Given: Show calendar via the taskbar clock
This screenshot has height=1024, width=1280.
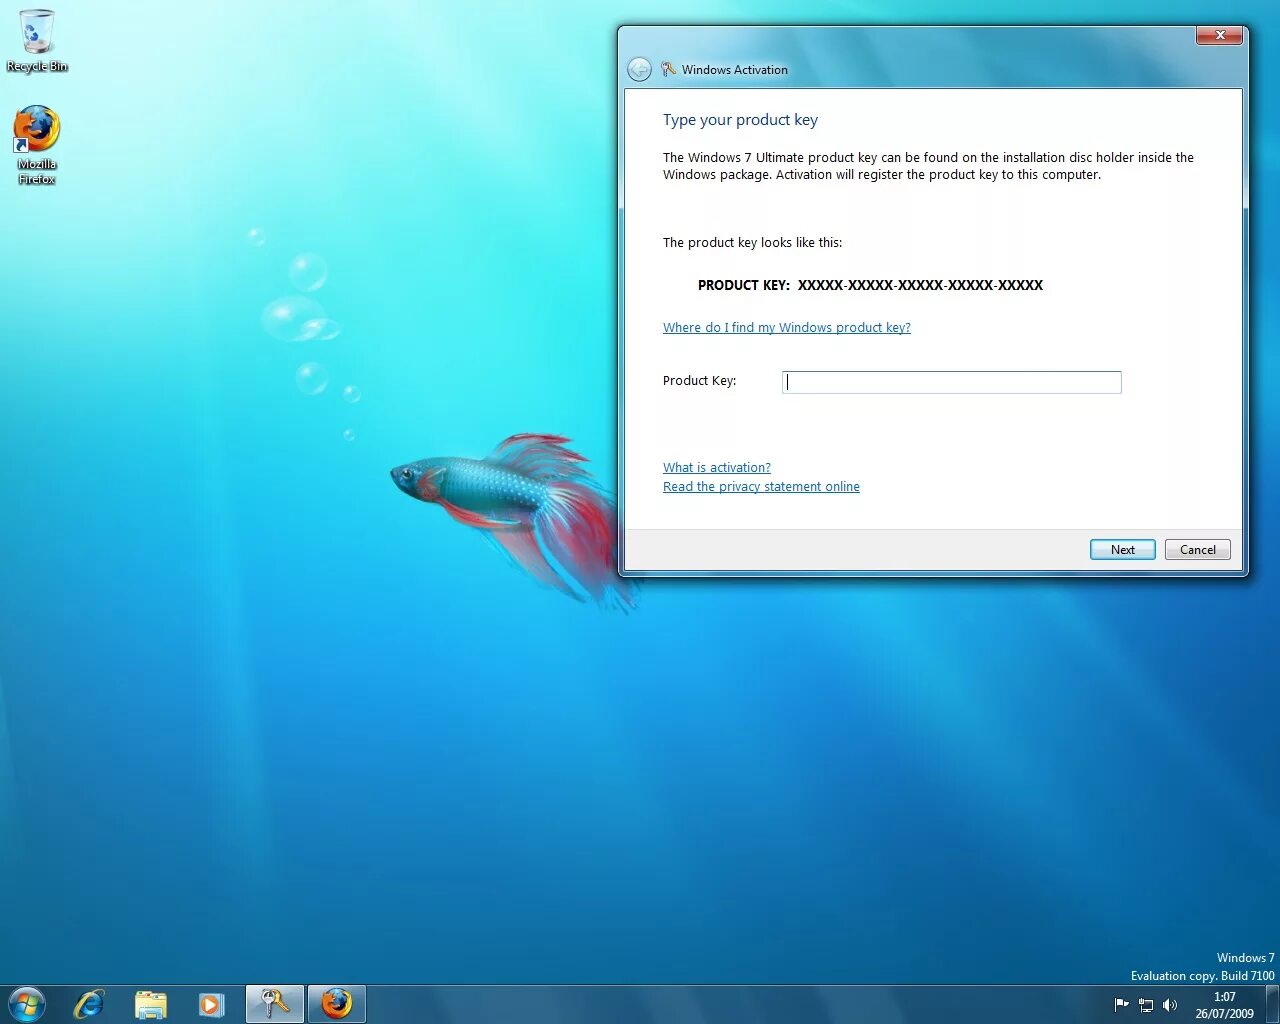Looking at the screenshot, I should (1224, 1005).
